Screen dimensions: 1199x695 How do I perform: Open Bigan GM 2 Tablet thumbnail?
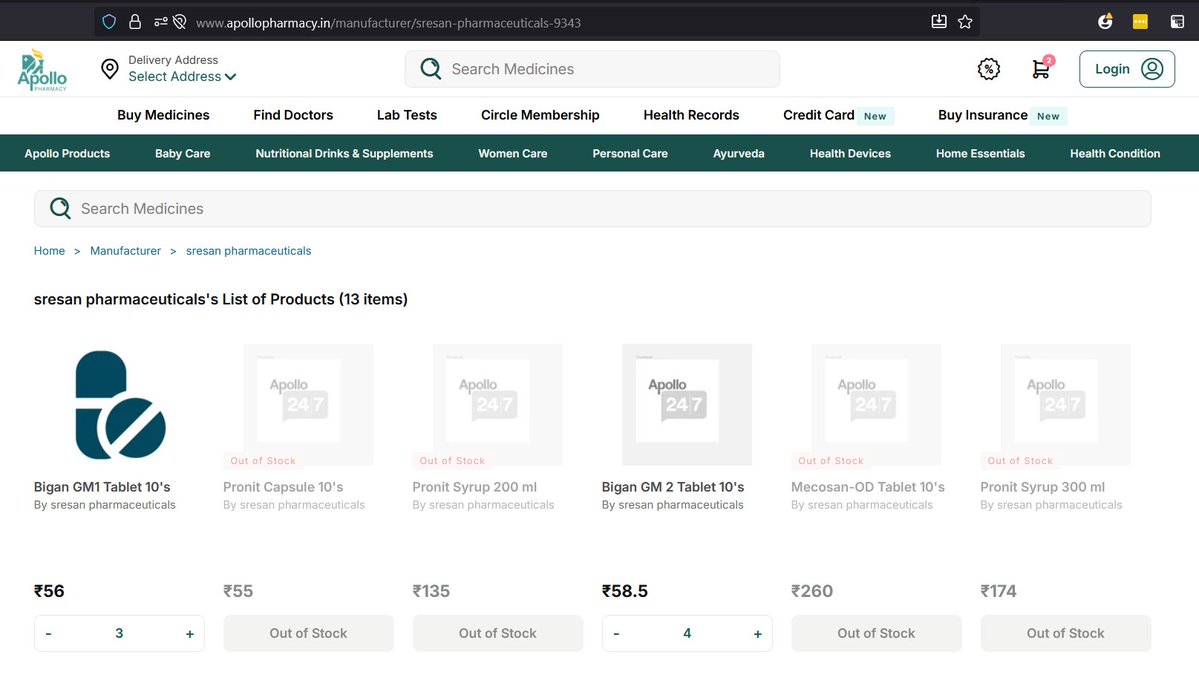click(687, 404)
